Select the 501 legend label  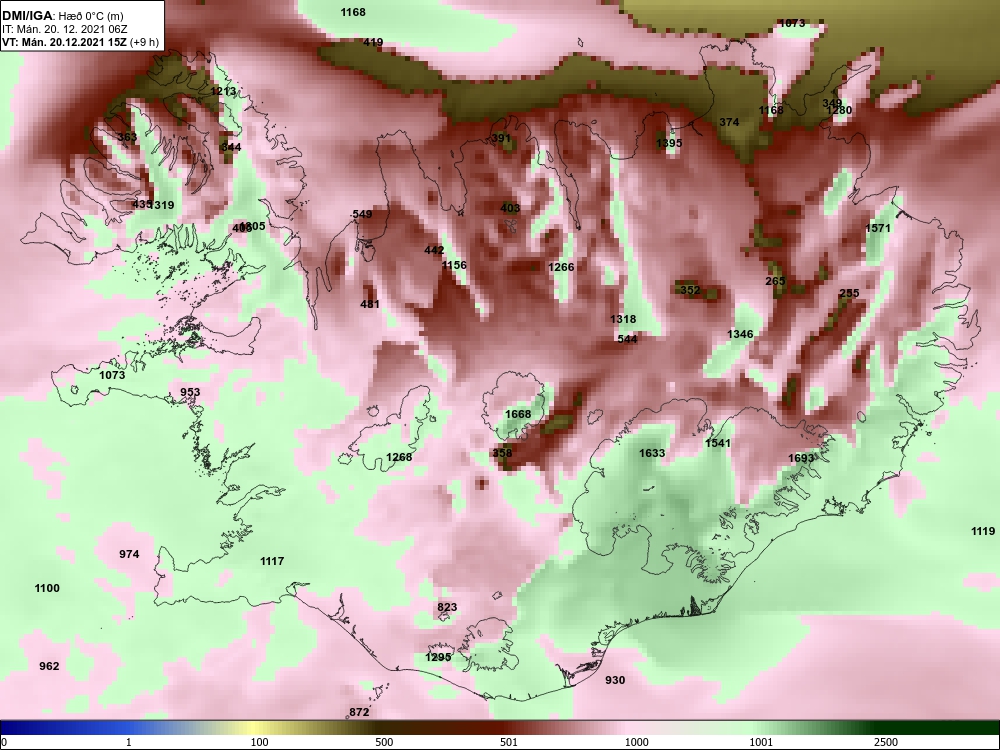pos(509,742)
